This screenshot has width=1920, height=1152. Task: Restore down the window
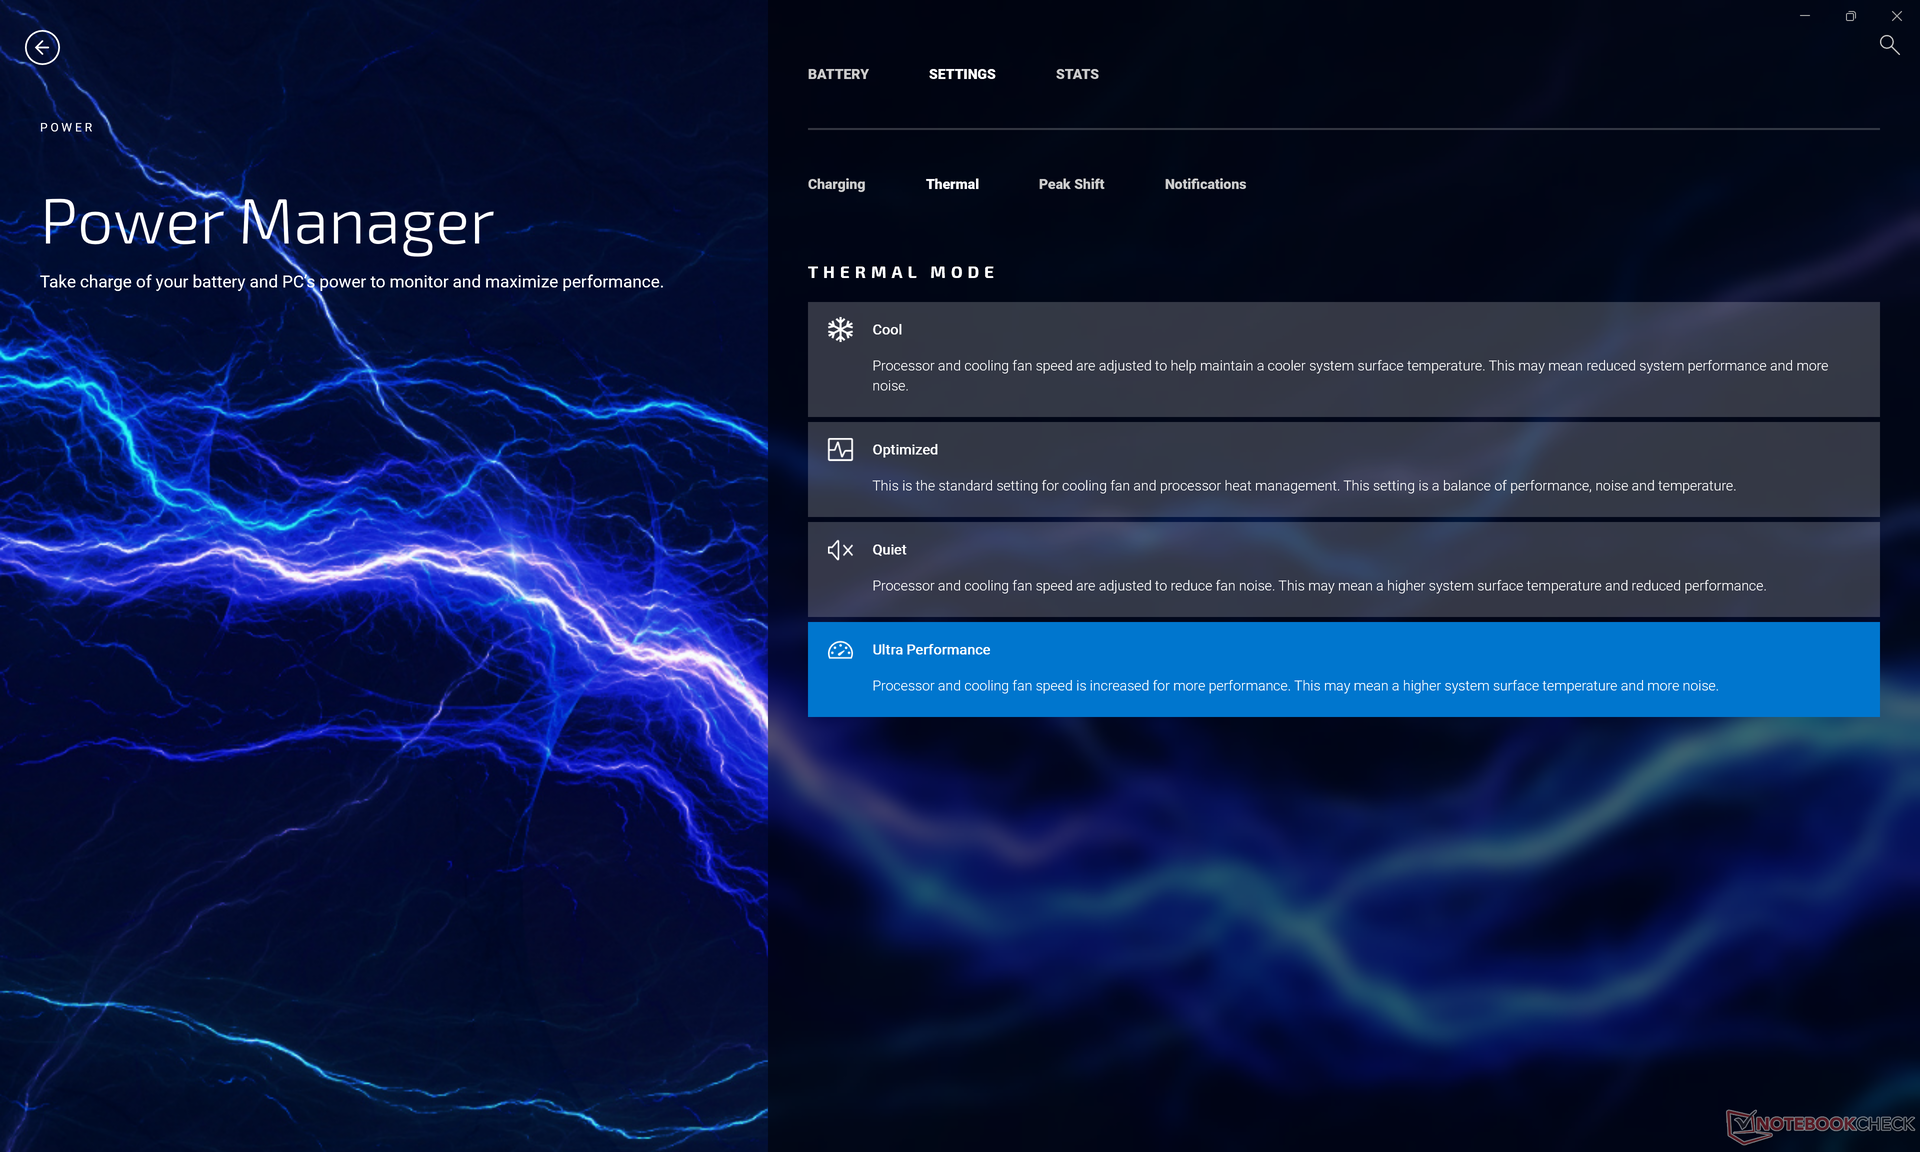(x=1850, y=16)
